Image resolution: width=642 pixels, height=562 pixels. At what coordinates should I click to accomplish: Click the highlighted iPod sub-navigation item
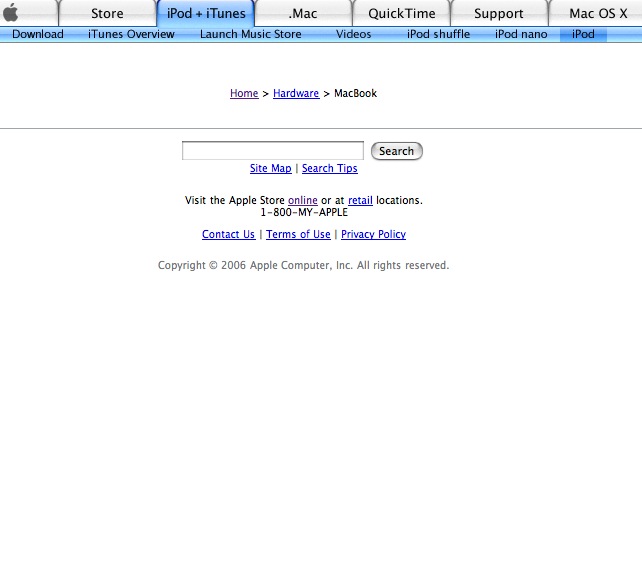(x=583, y=34)
